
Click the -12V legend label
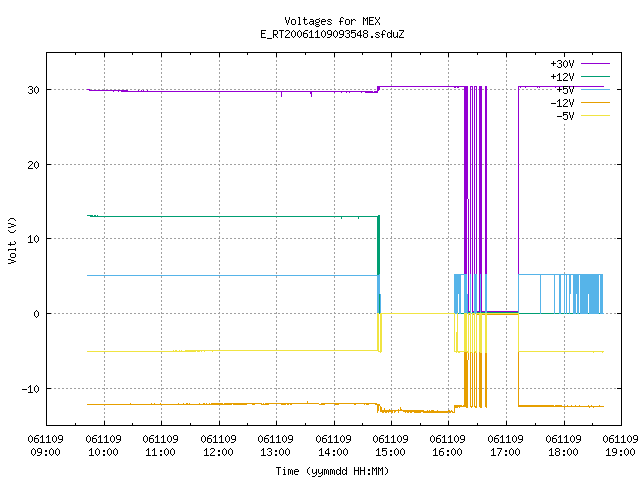pos(562,103)
